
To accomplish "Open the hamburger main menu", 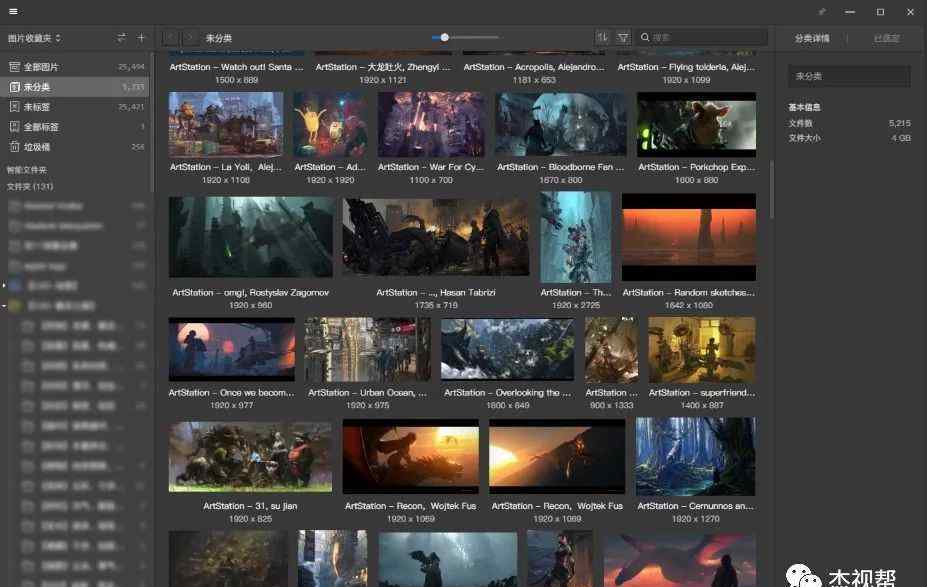I will click(x=13, y=11).
